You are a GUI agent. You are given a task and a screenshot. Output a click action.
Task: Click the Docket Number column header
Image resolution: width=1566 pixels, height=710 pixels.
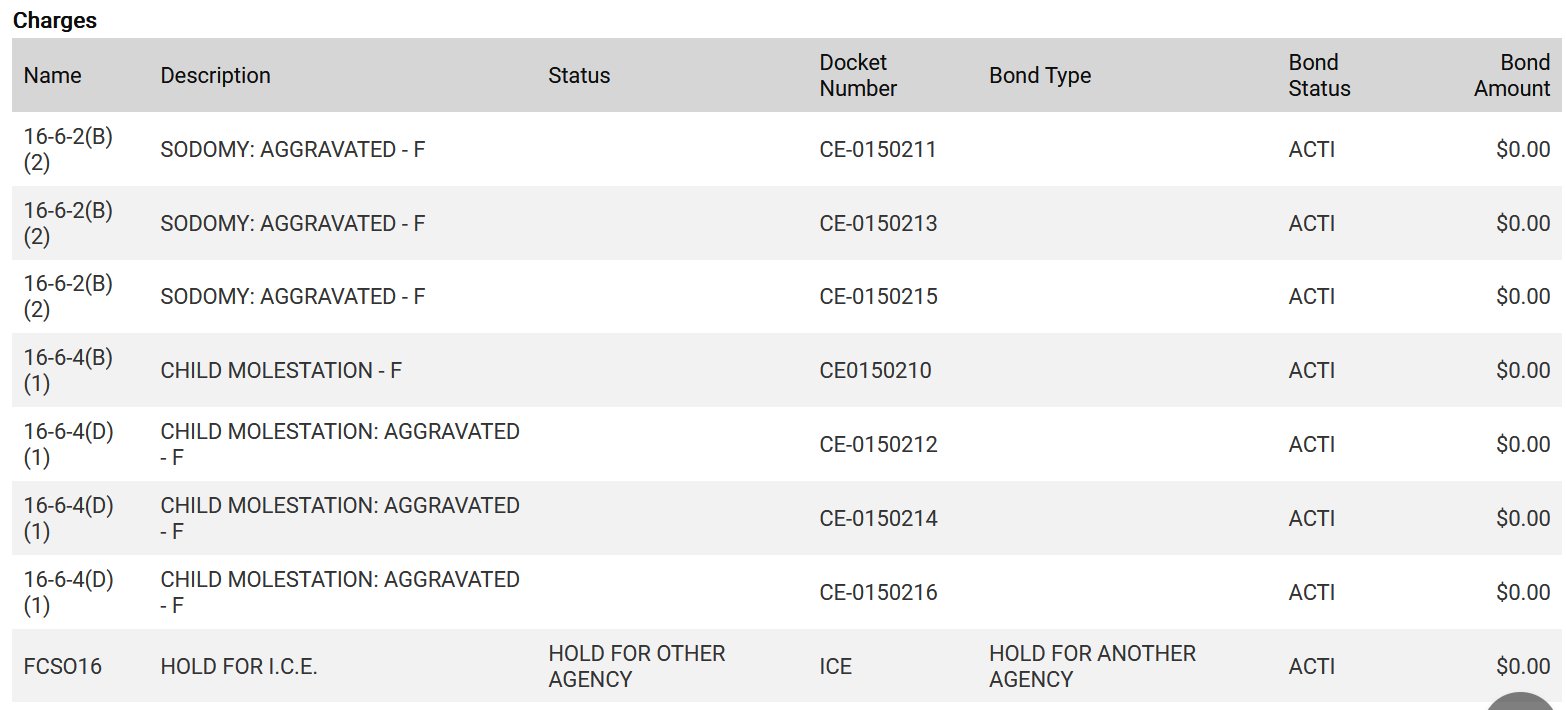click(x=858, y=75)
